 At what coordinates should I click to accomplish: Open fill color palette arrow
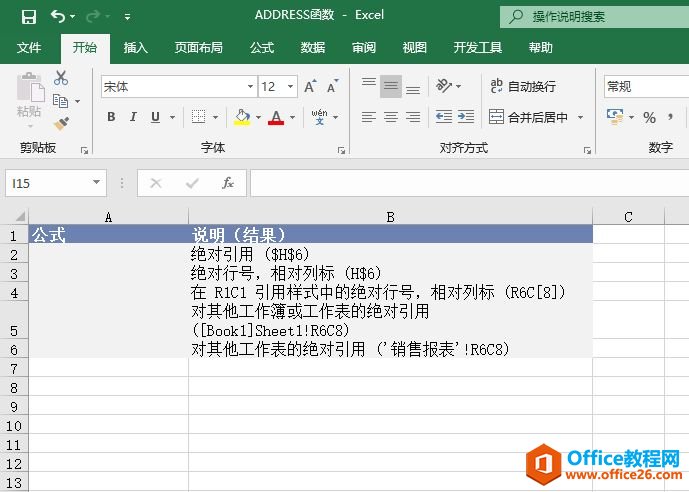coord(258,117)
